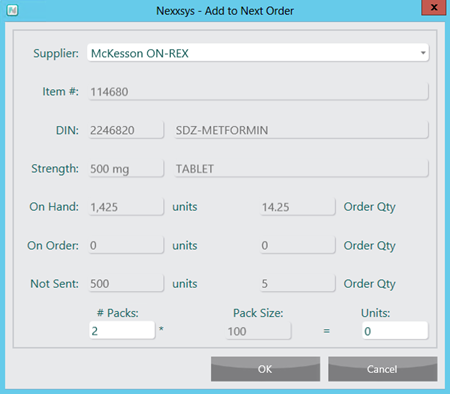This screenshot has height=394, width=450.
Task: Click the # Packs label
Action: 118,313
